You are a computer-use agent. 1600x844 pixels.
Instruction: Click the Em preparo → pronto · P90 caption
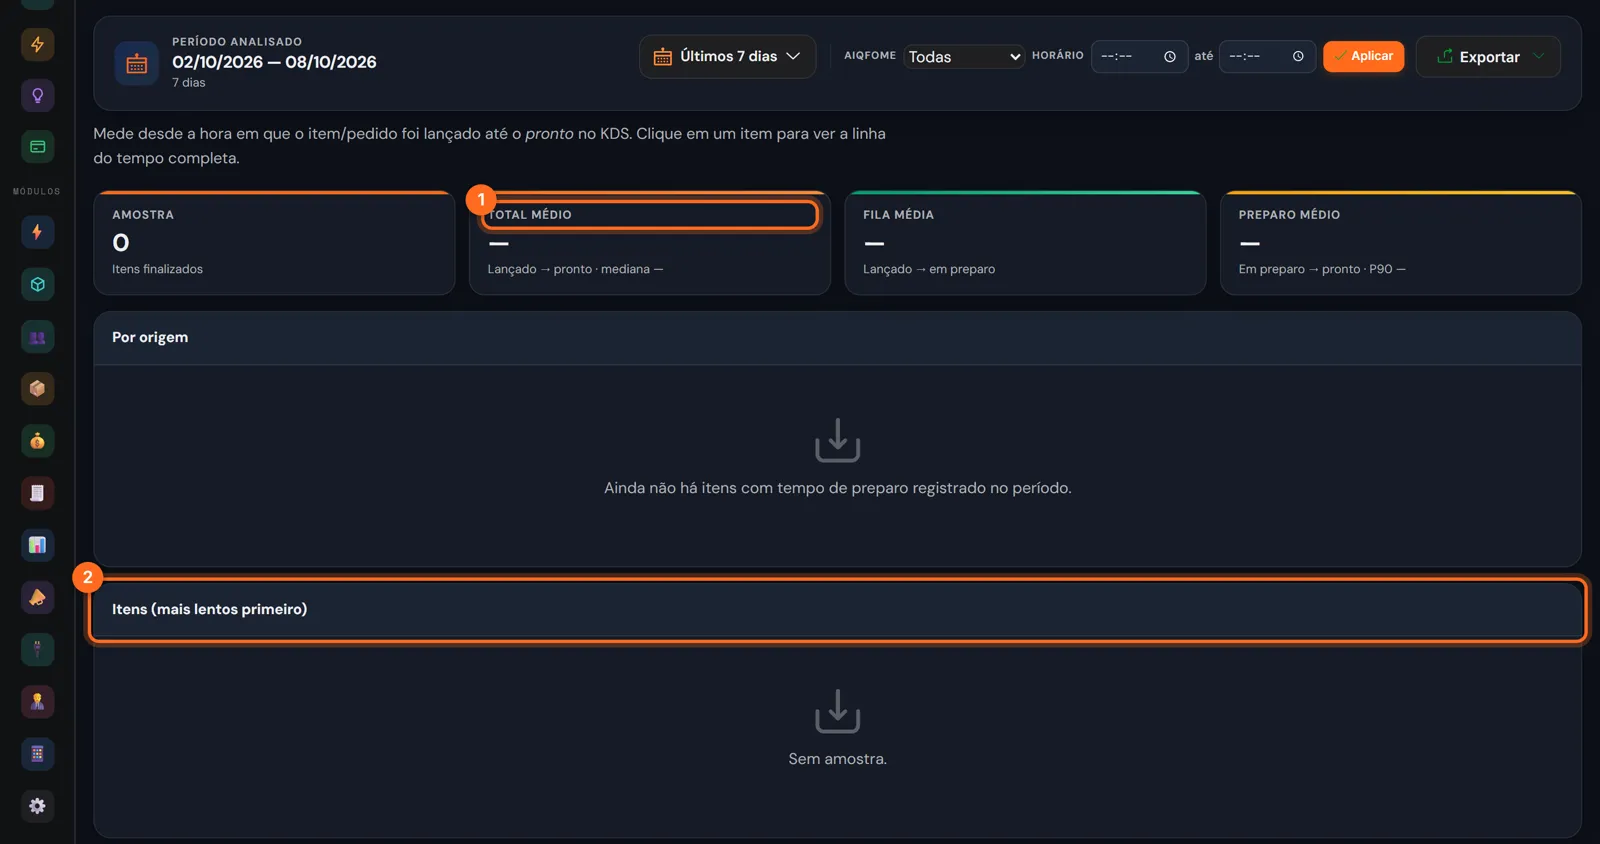tap(1321, 269)
